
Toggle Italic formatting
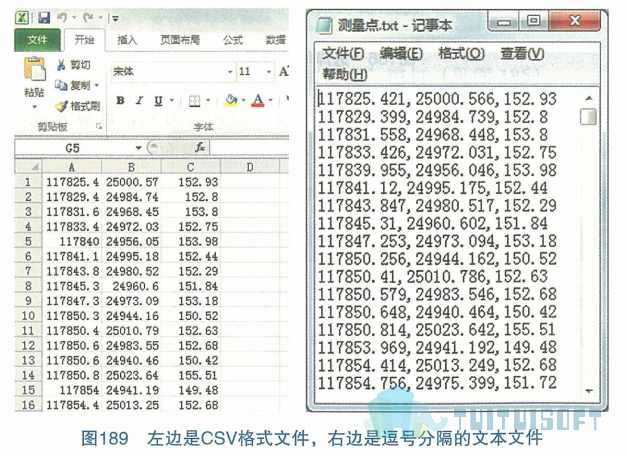click(x=140, y=100)
